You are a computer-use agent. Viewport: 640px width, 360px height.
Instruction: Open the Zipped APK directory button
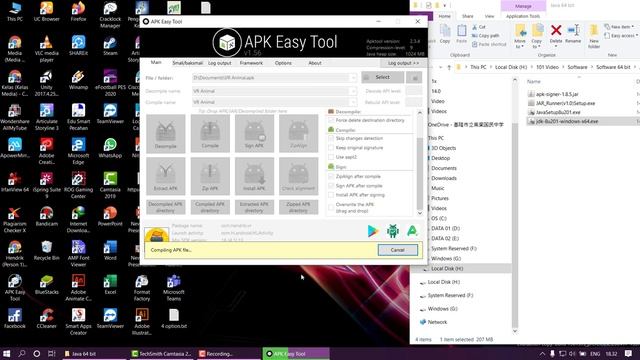point(298,207)
